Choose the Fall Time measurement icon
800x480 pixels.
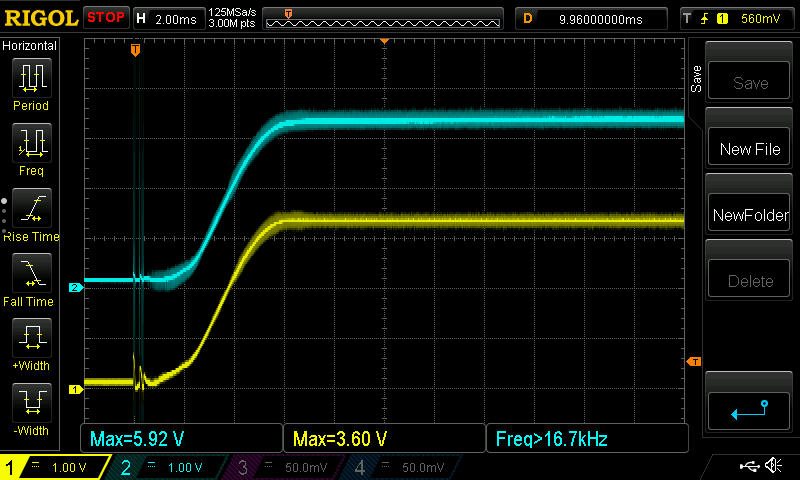click(x=32, y=273)
